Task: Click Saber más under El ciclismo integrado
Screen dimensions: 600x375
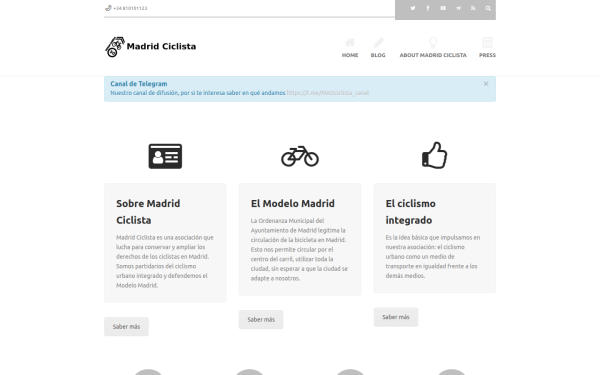Action: point(396,317)
